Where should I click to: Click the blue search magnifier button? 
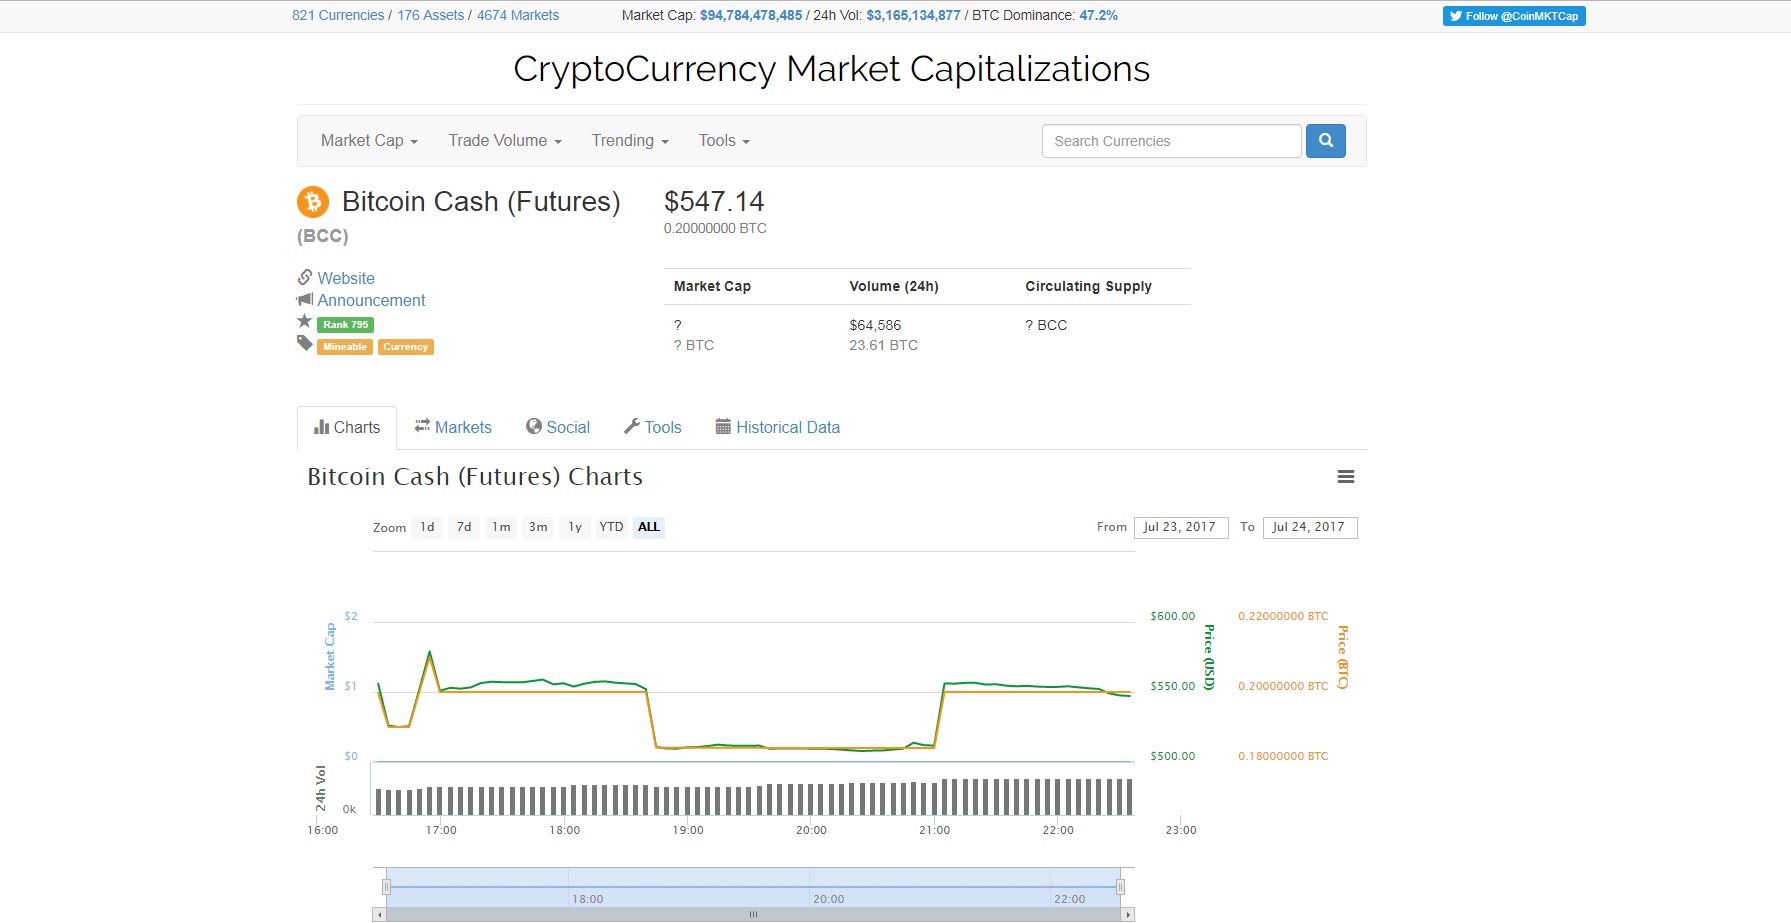[1325, 141]
